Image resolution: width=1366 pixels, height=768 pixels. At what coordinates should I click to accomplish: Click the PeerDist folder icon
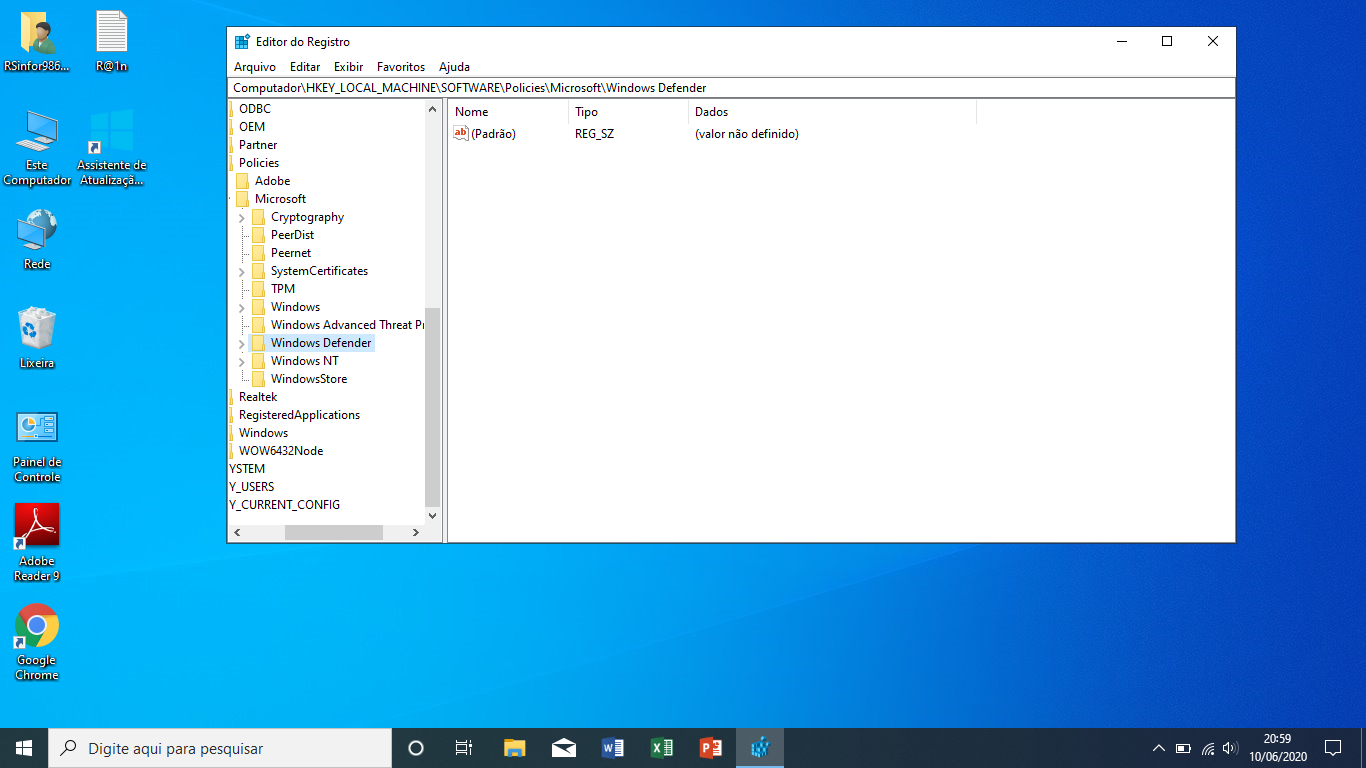click(258, 235)
